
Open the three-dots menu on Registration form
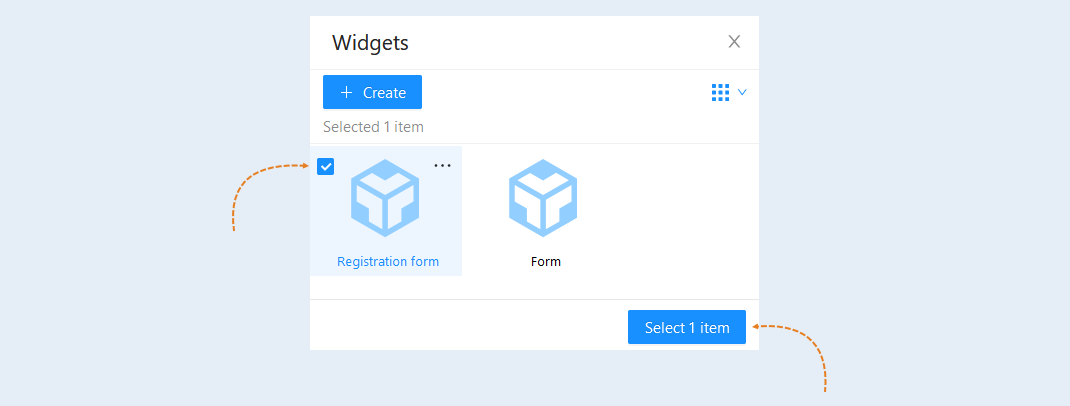click(443, 166)
